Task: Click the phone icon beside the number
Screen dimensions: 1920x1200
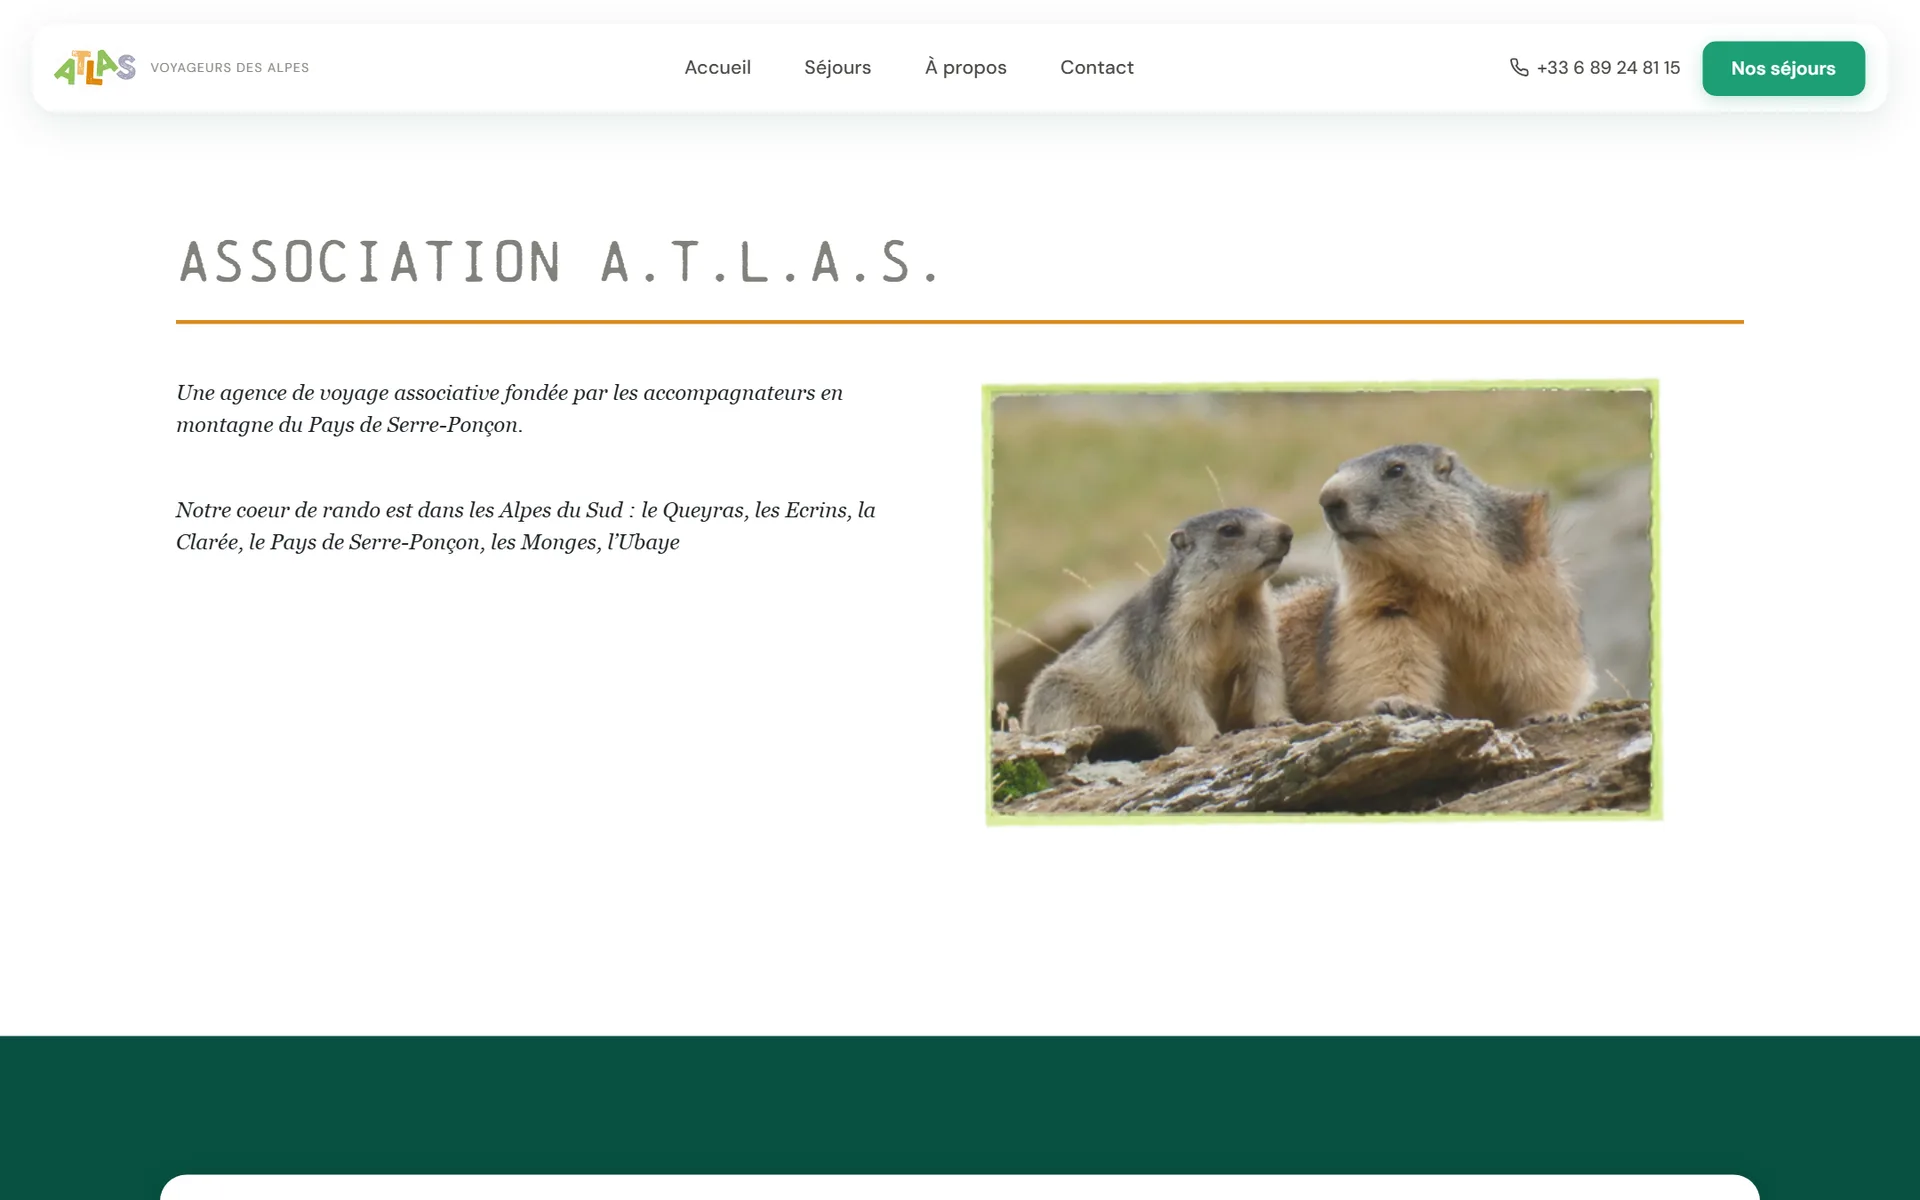Action: point(1519,67)
